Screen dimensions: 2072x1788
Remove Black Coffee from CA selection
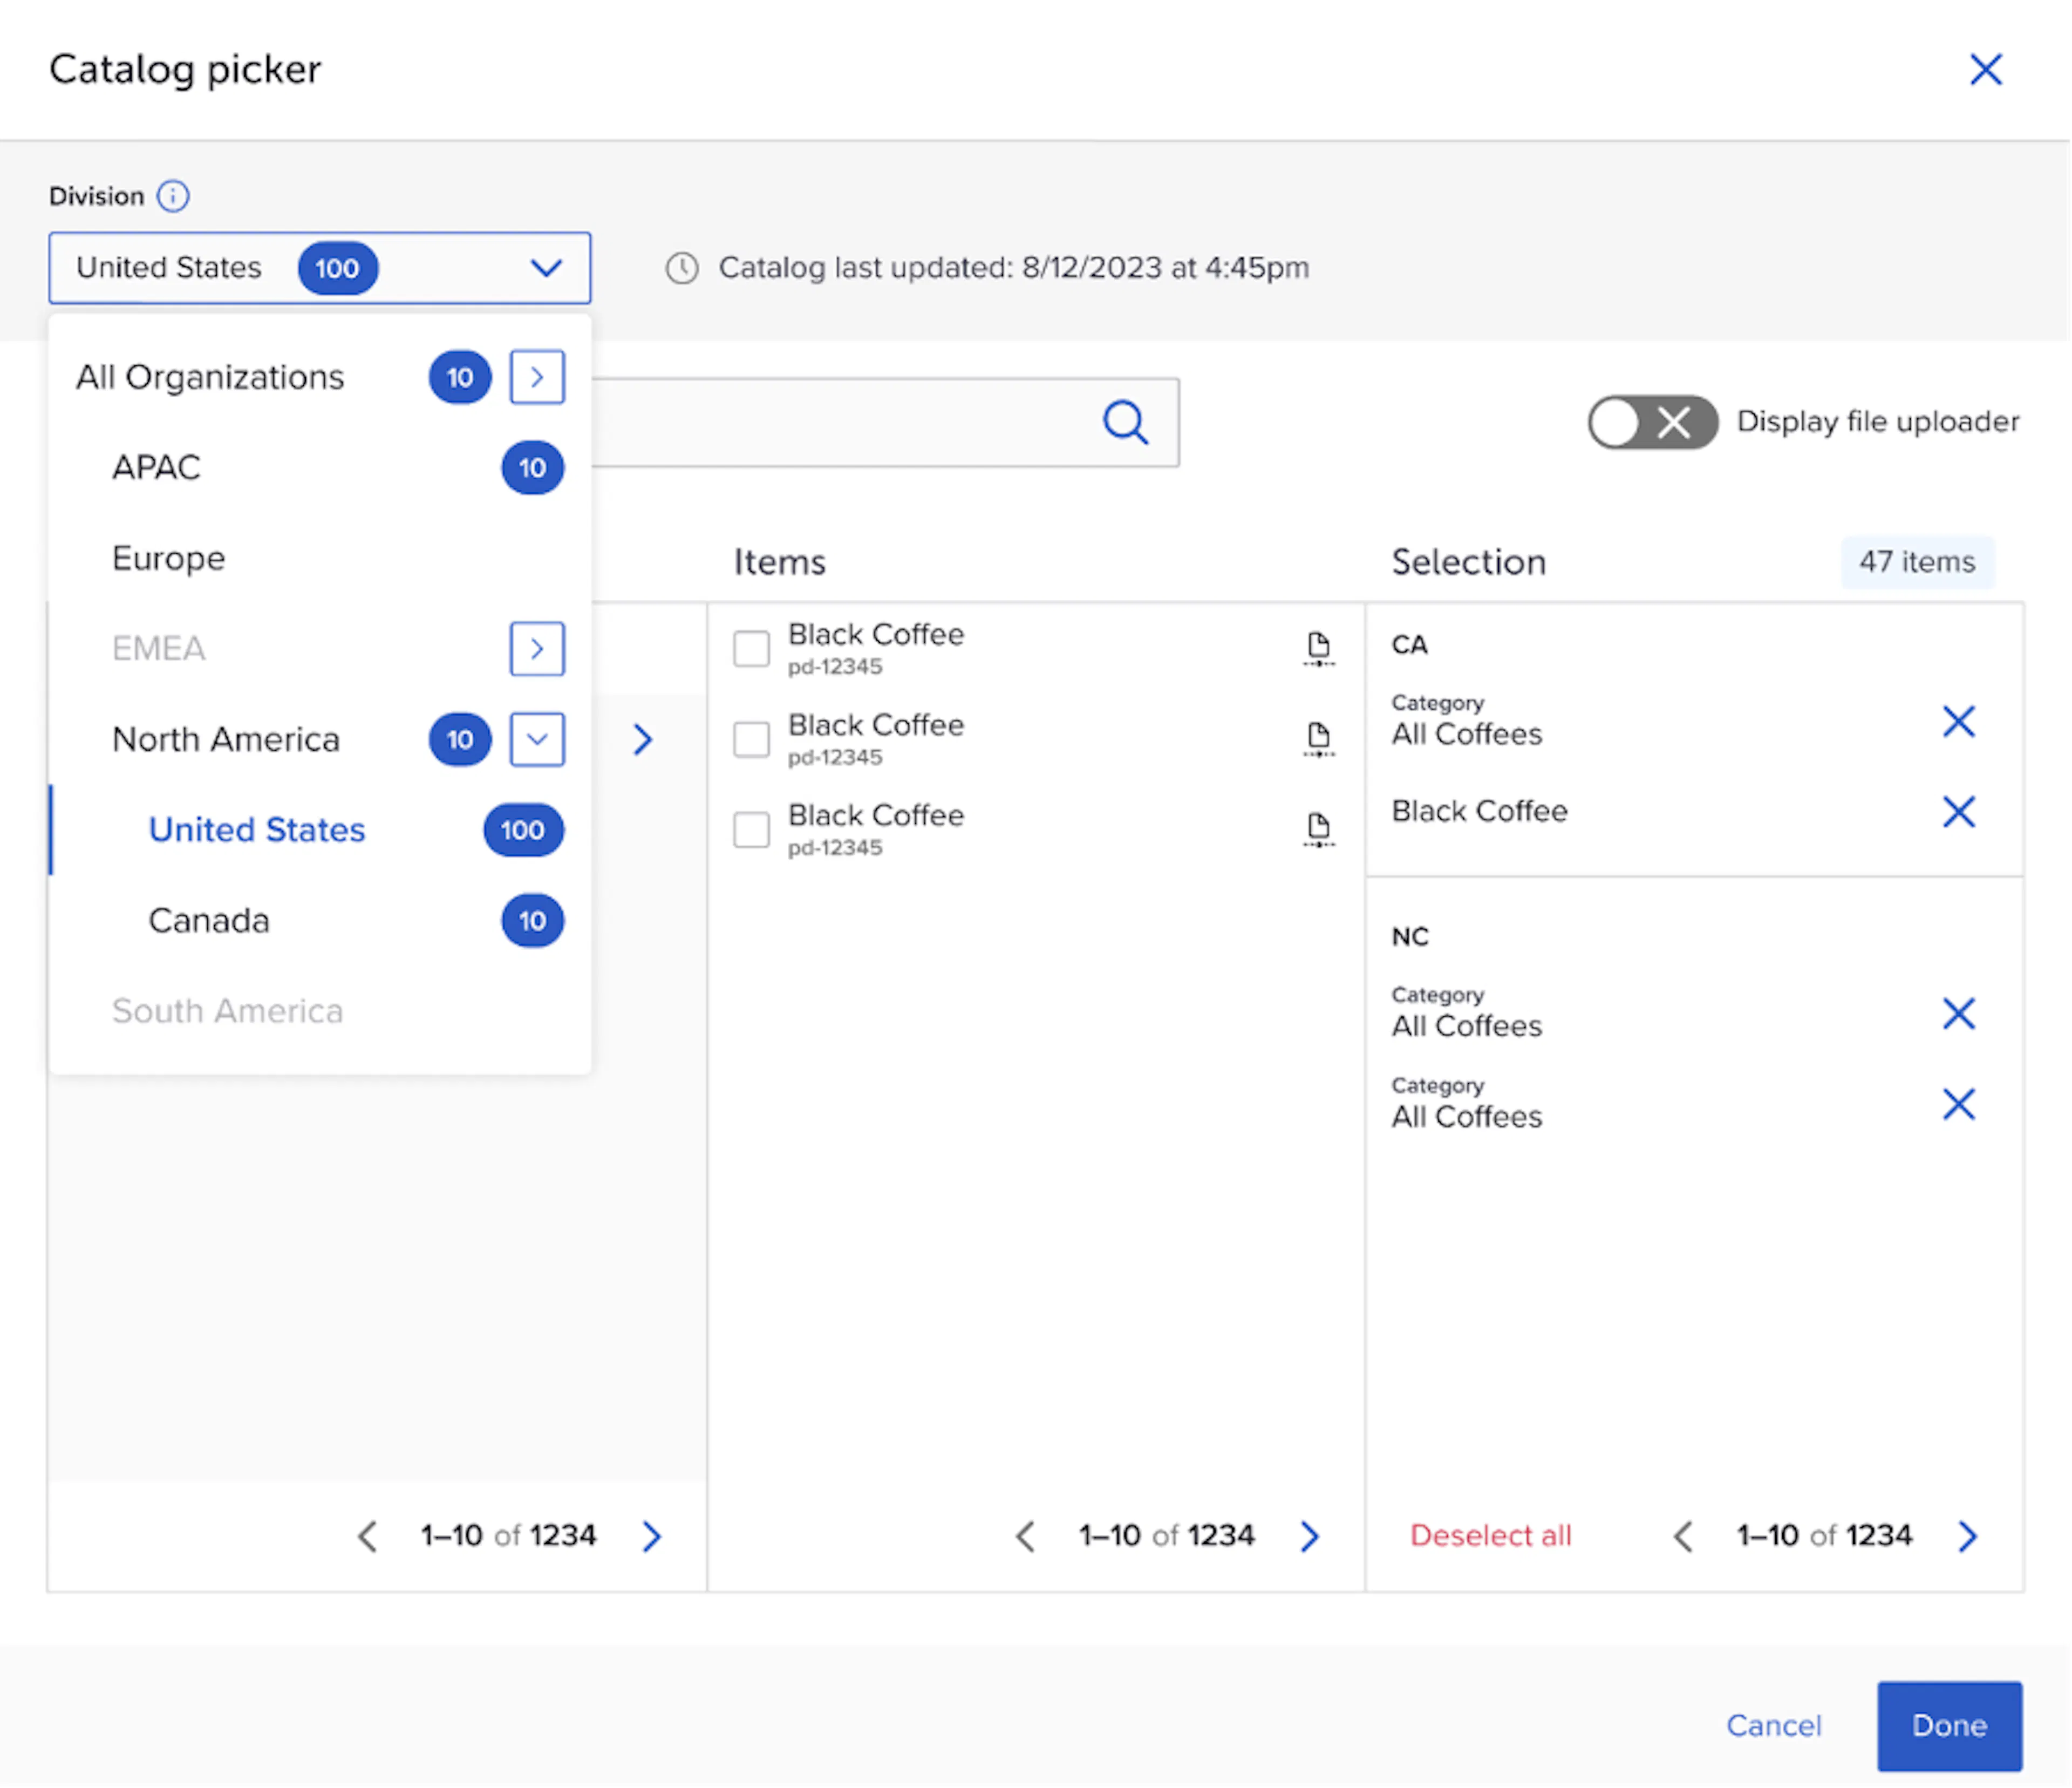click(1959, 812)
